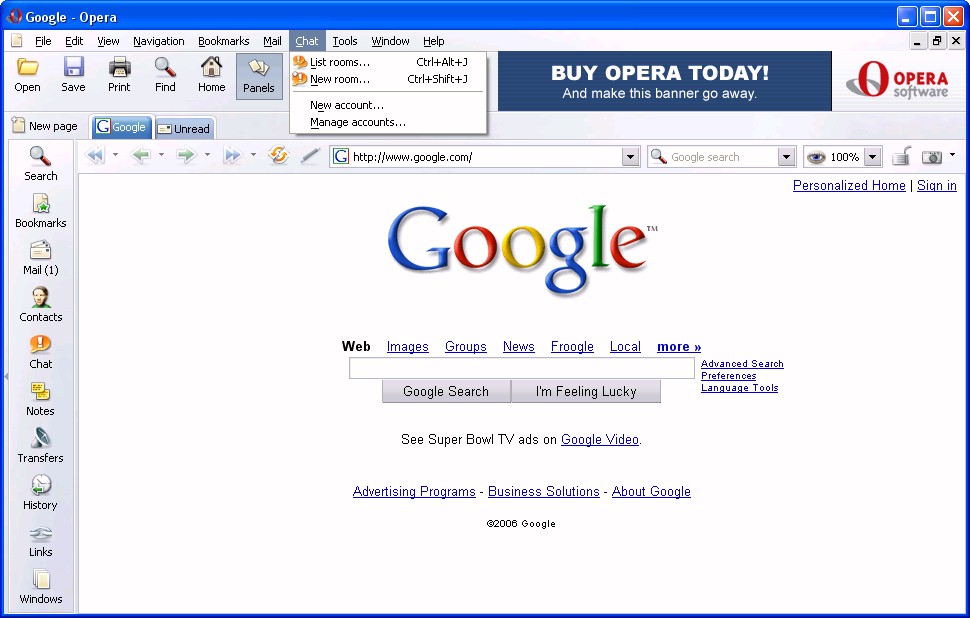The image size is (970, 618).
Task: Click the I'm Feeling Lucky button
Action: (x=586, y=392)
